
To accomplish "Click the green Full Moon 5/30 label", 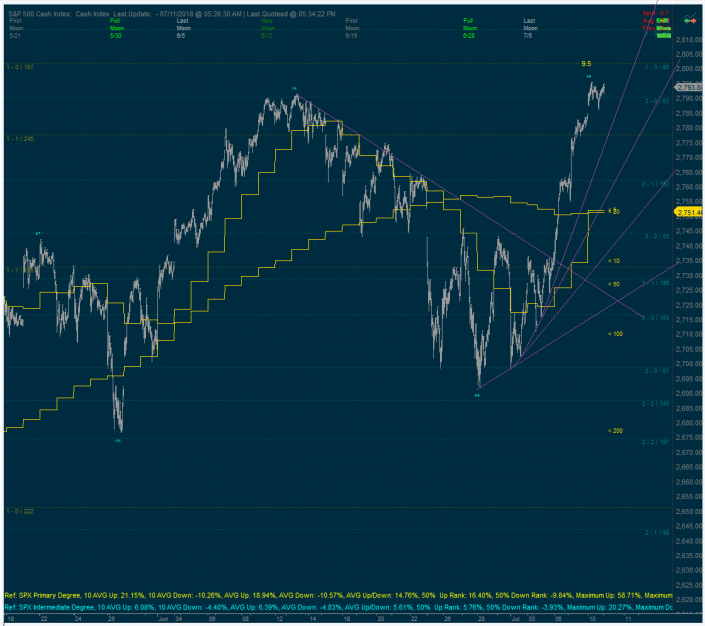I will point(116,28).
